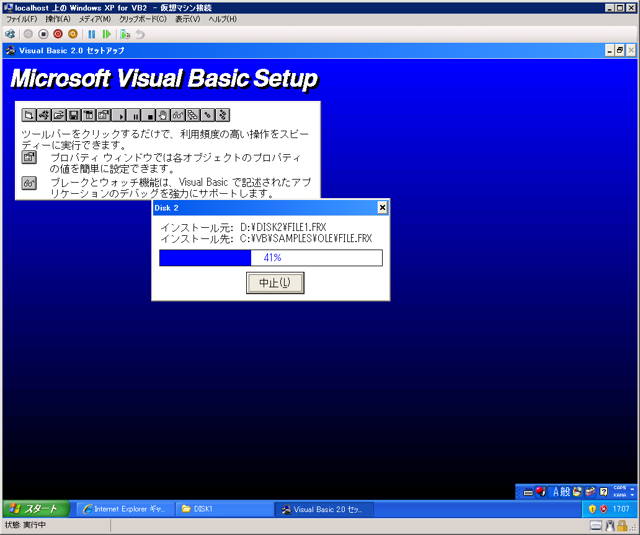
Task: Minimize the language bar
Action: 633,488
